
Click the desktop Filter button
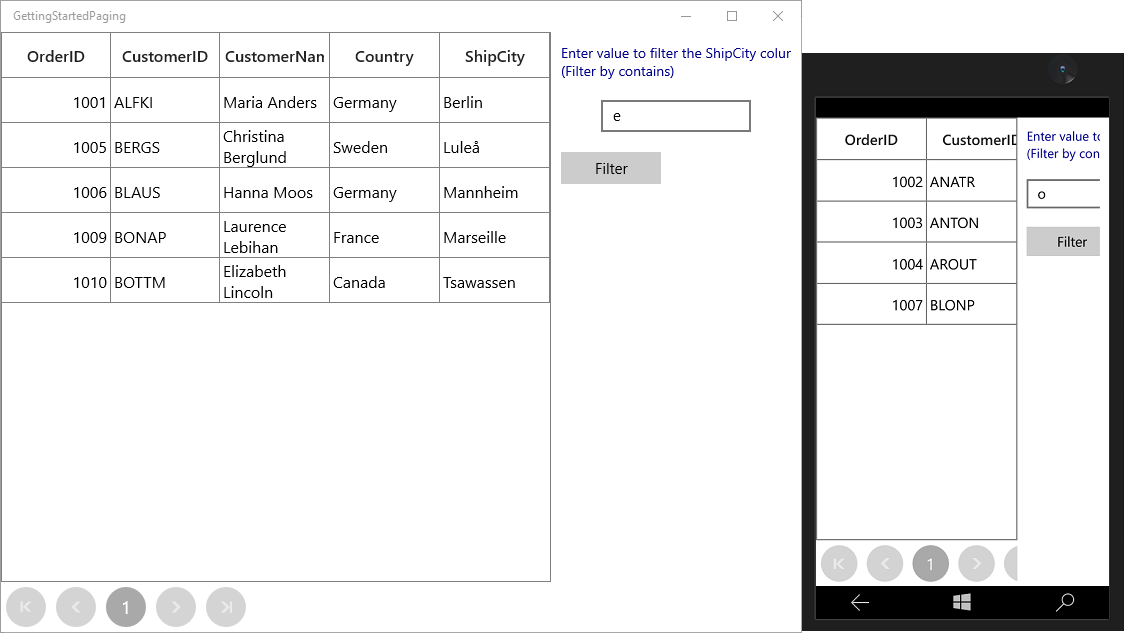click(611, 168)
